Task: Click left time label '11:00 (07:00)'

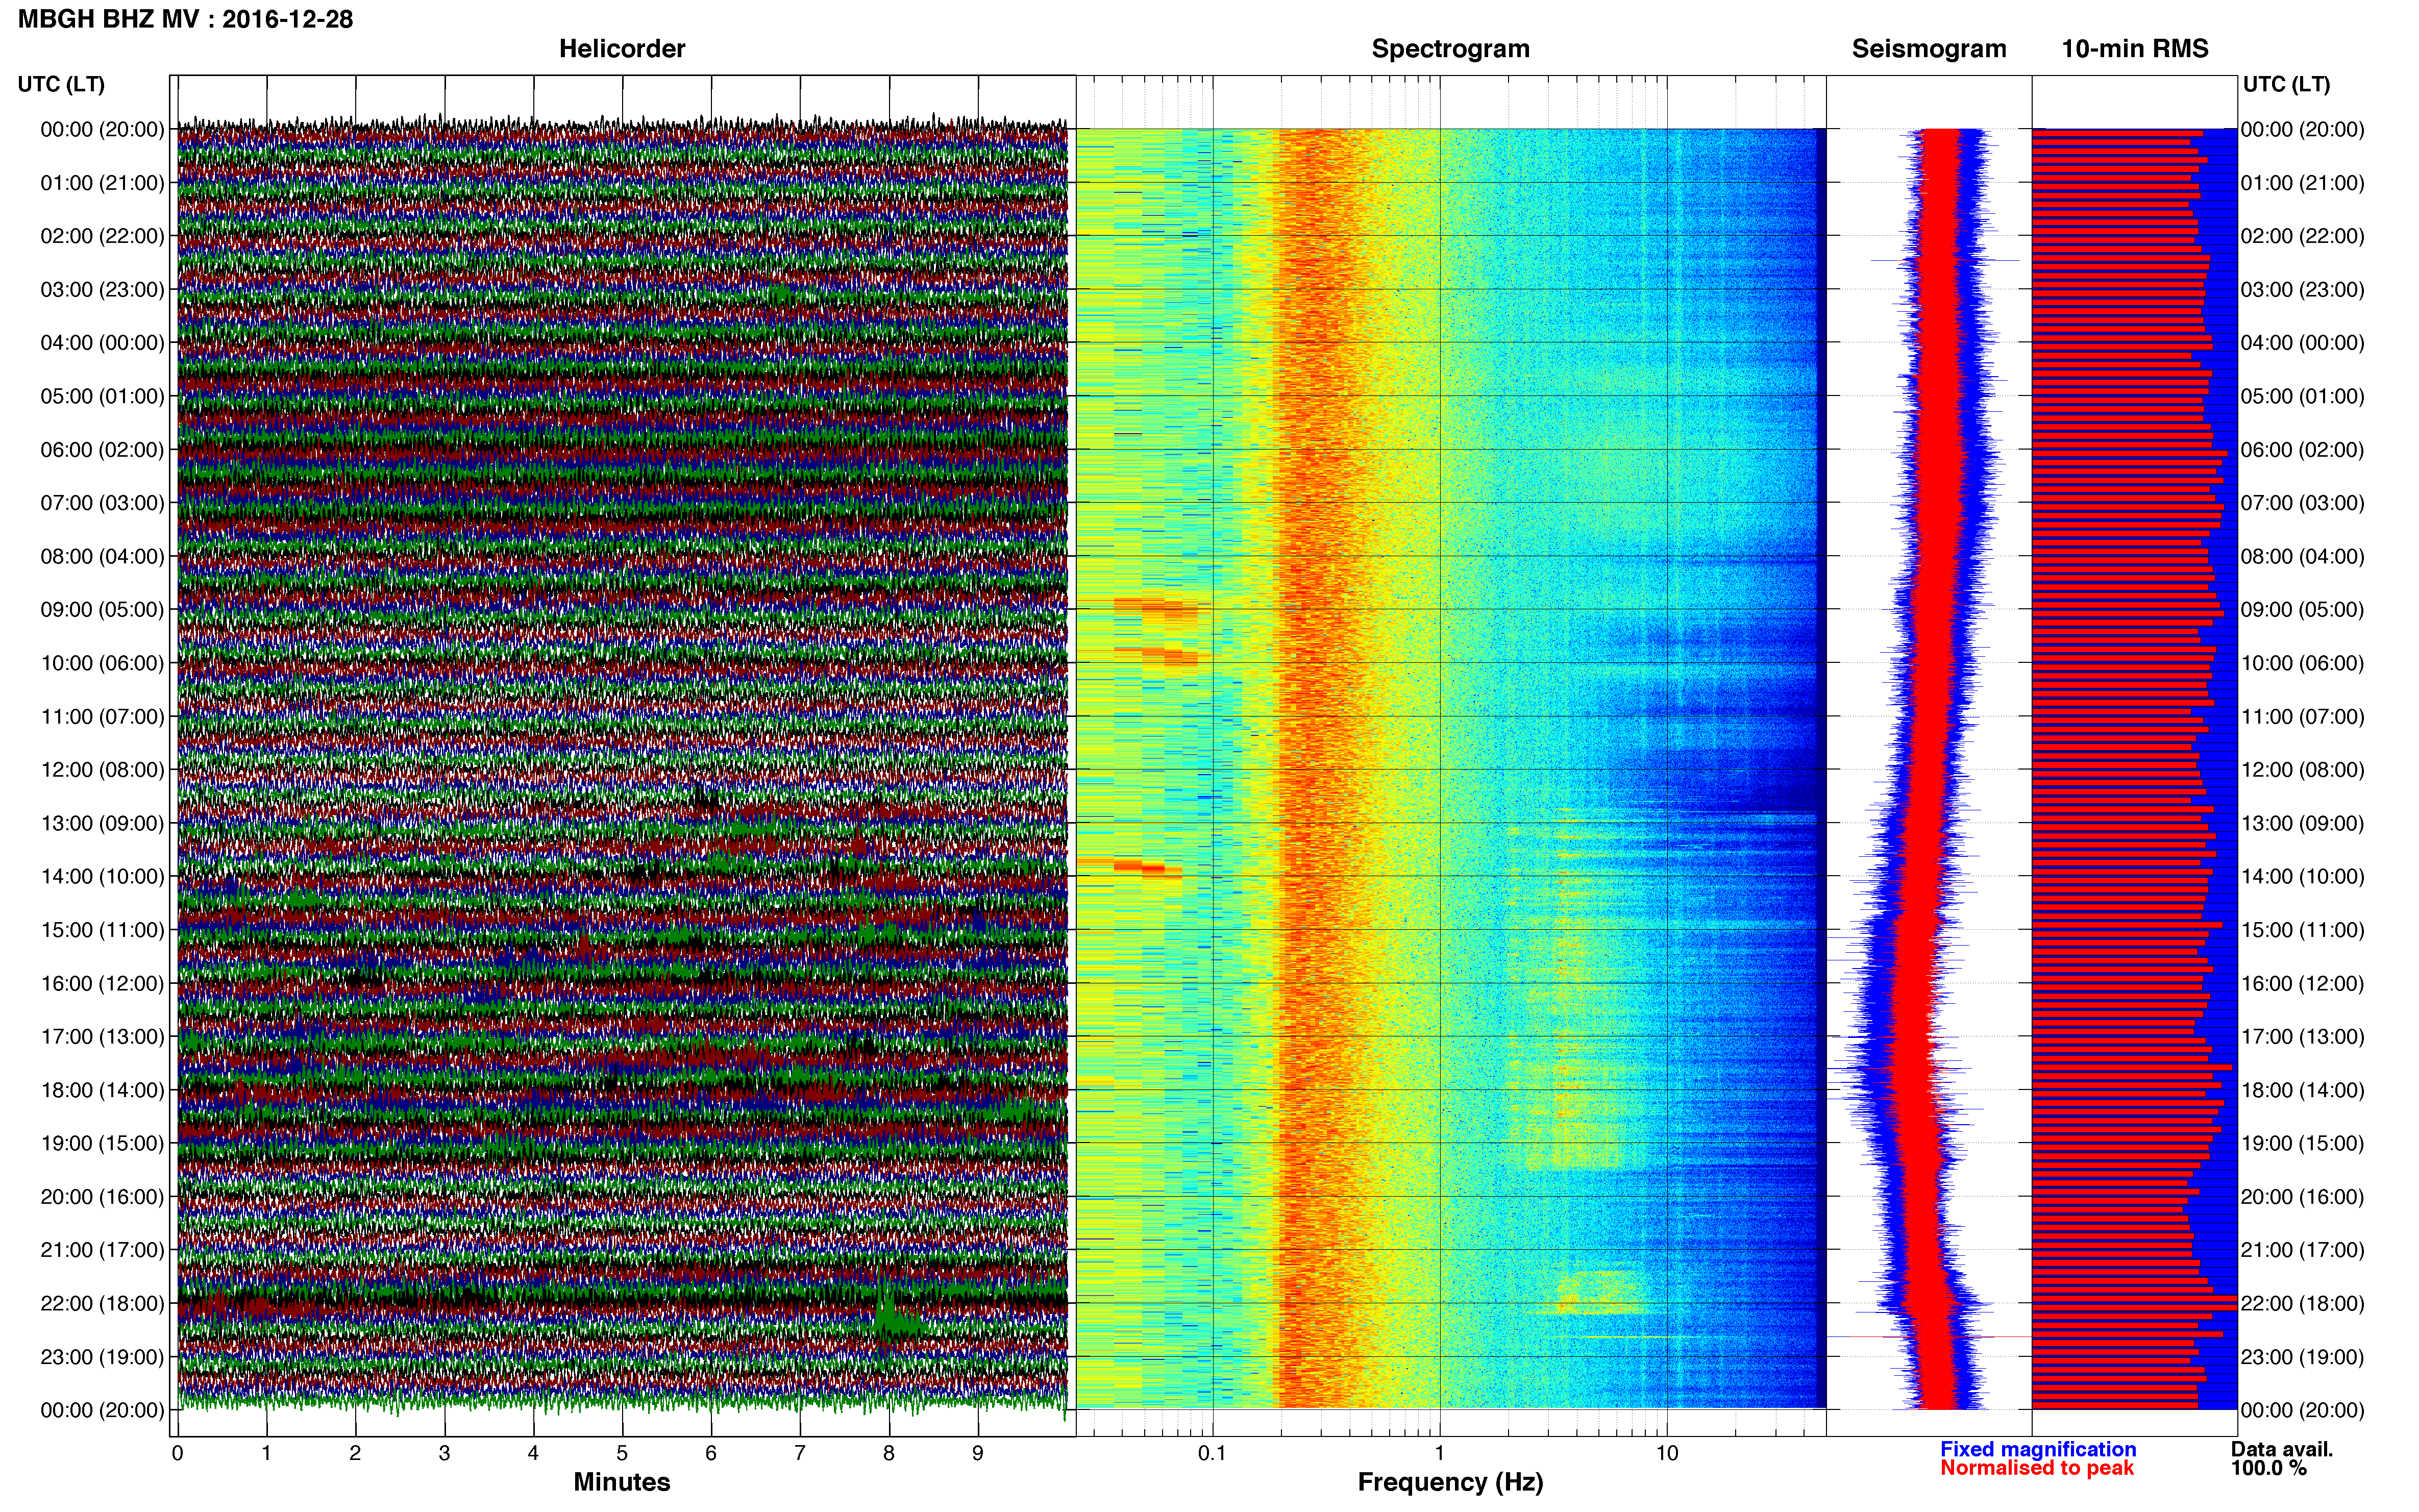Action: click(x=102, y=717)
